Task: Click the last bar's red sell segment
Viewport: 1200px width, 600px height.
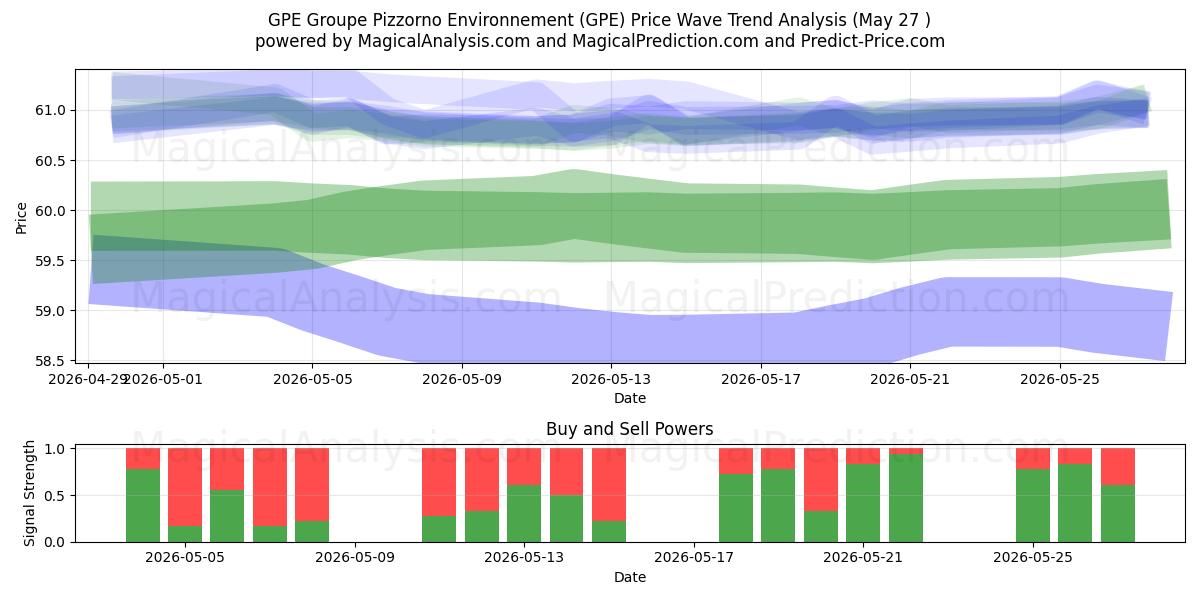Action: 1118,467
